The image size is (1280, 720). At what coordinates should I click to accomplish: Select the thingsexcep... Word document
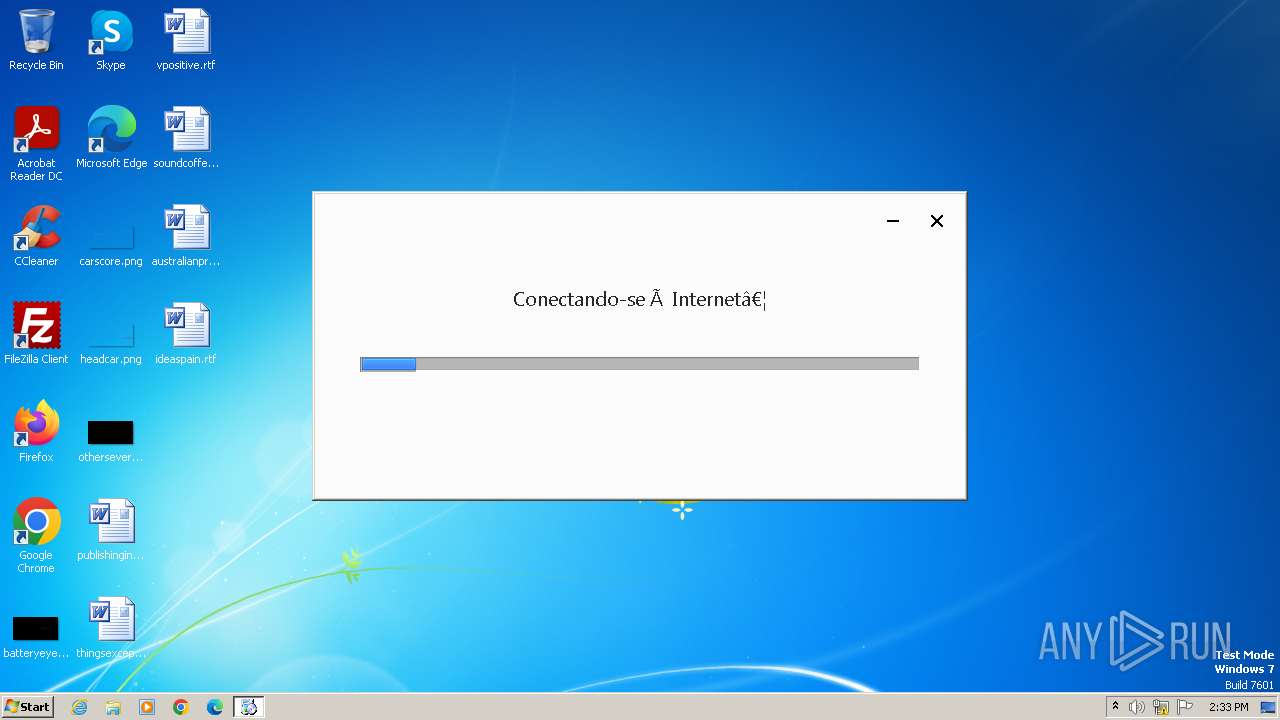point(111,628)
